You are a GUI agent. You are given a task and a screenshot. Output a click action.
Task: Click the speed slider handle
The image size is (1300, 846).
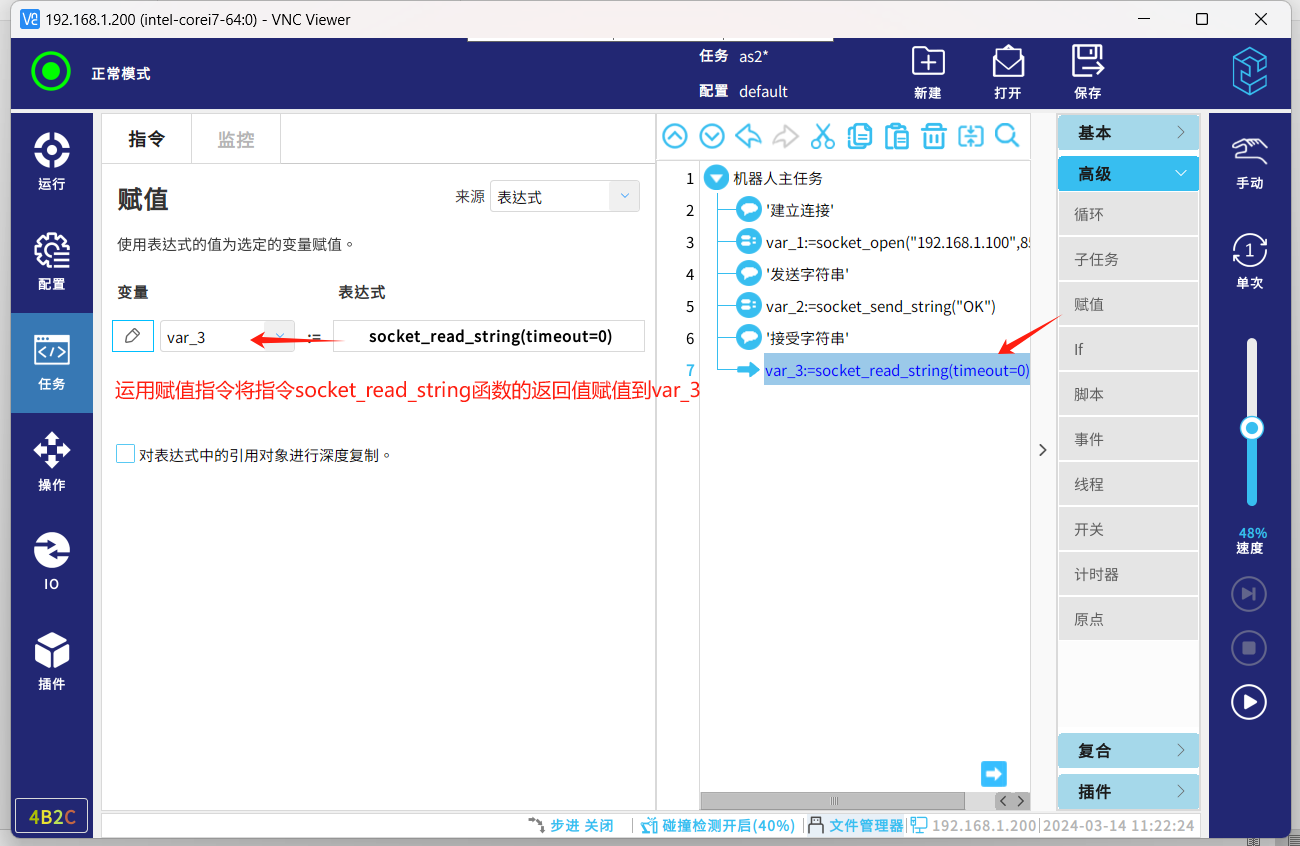click(1251, 428)
